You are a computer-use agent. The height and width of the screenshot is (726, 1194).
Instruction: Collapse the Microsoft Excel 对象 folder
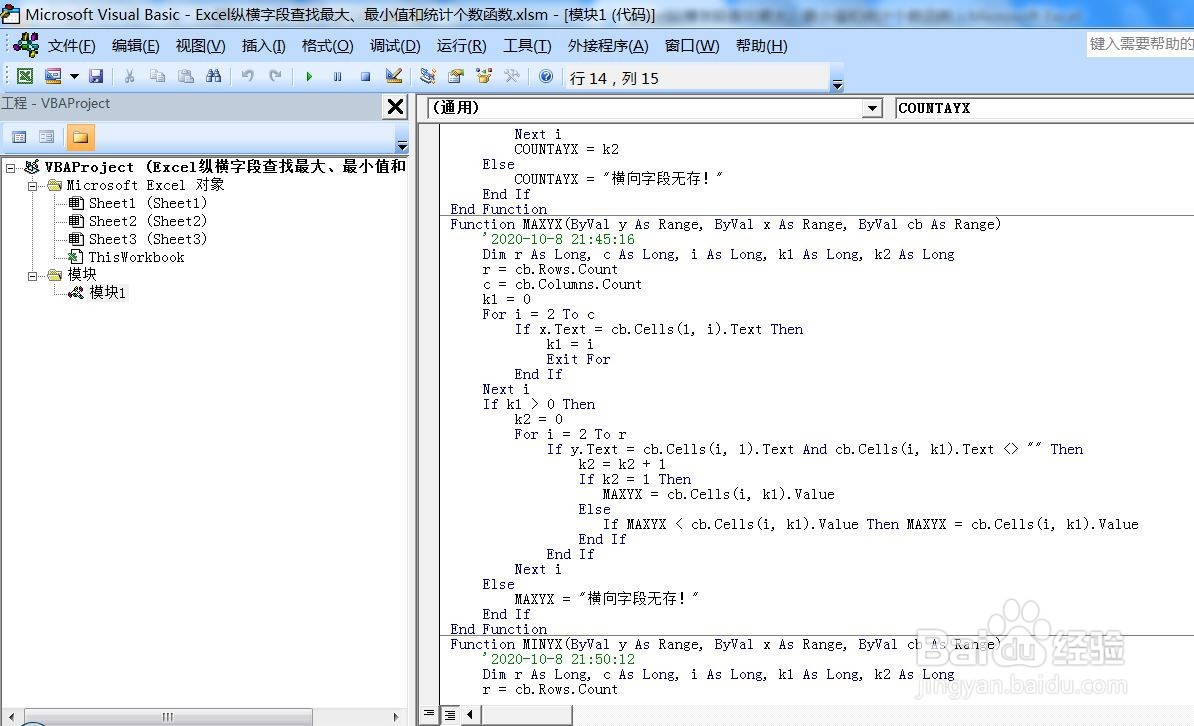click(32, 186)
